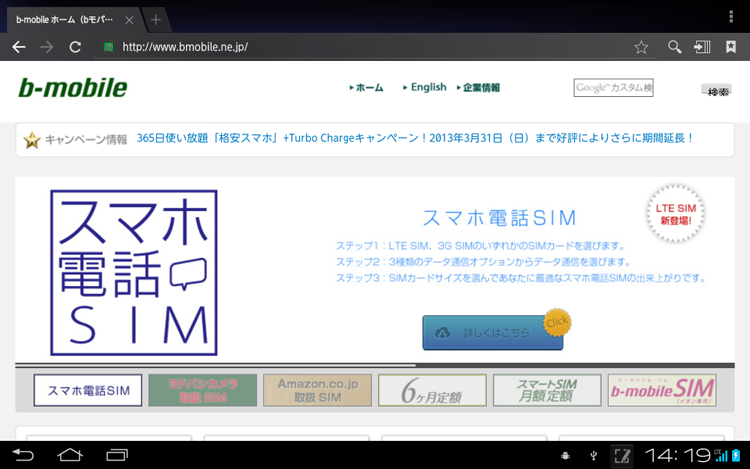
Task: Tap the Android back button
Action: [23, 455]
